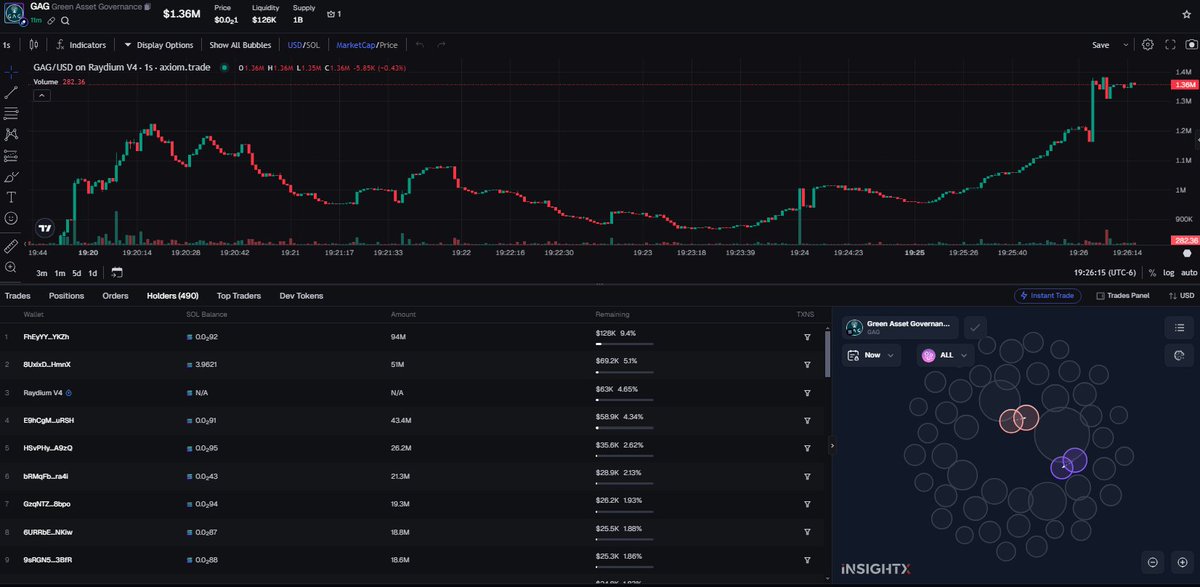The width and height of the screenshot is (1200, 587).
Task: Open the emoji icons tool
Action: tap(11, 218)
